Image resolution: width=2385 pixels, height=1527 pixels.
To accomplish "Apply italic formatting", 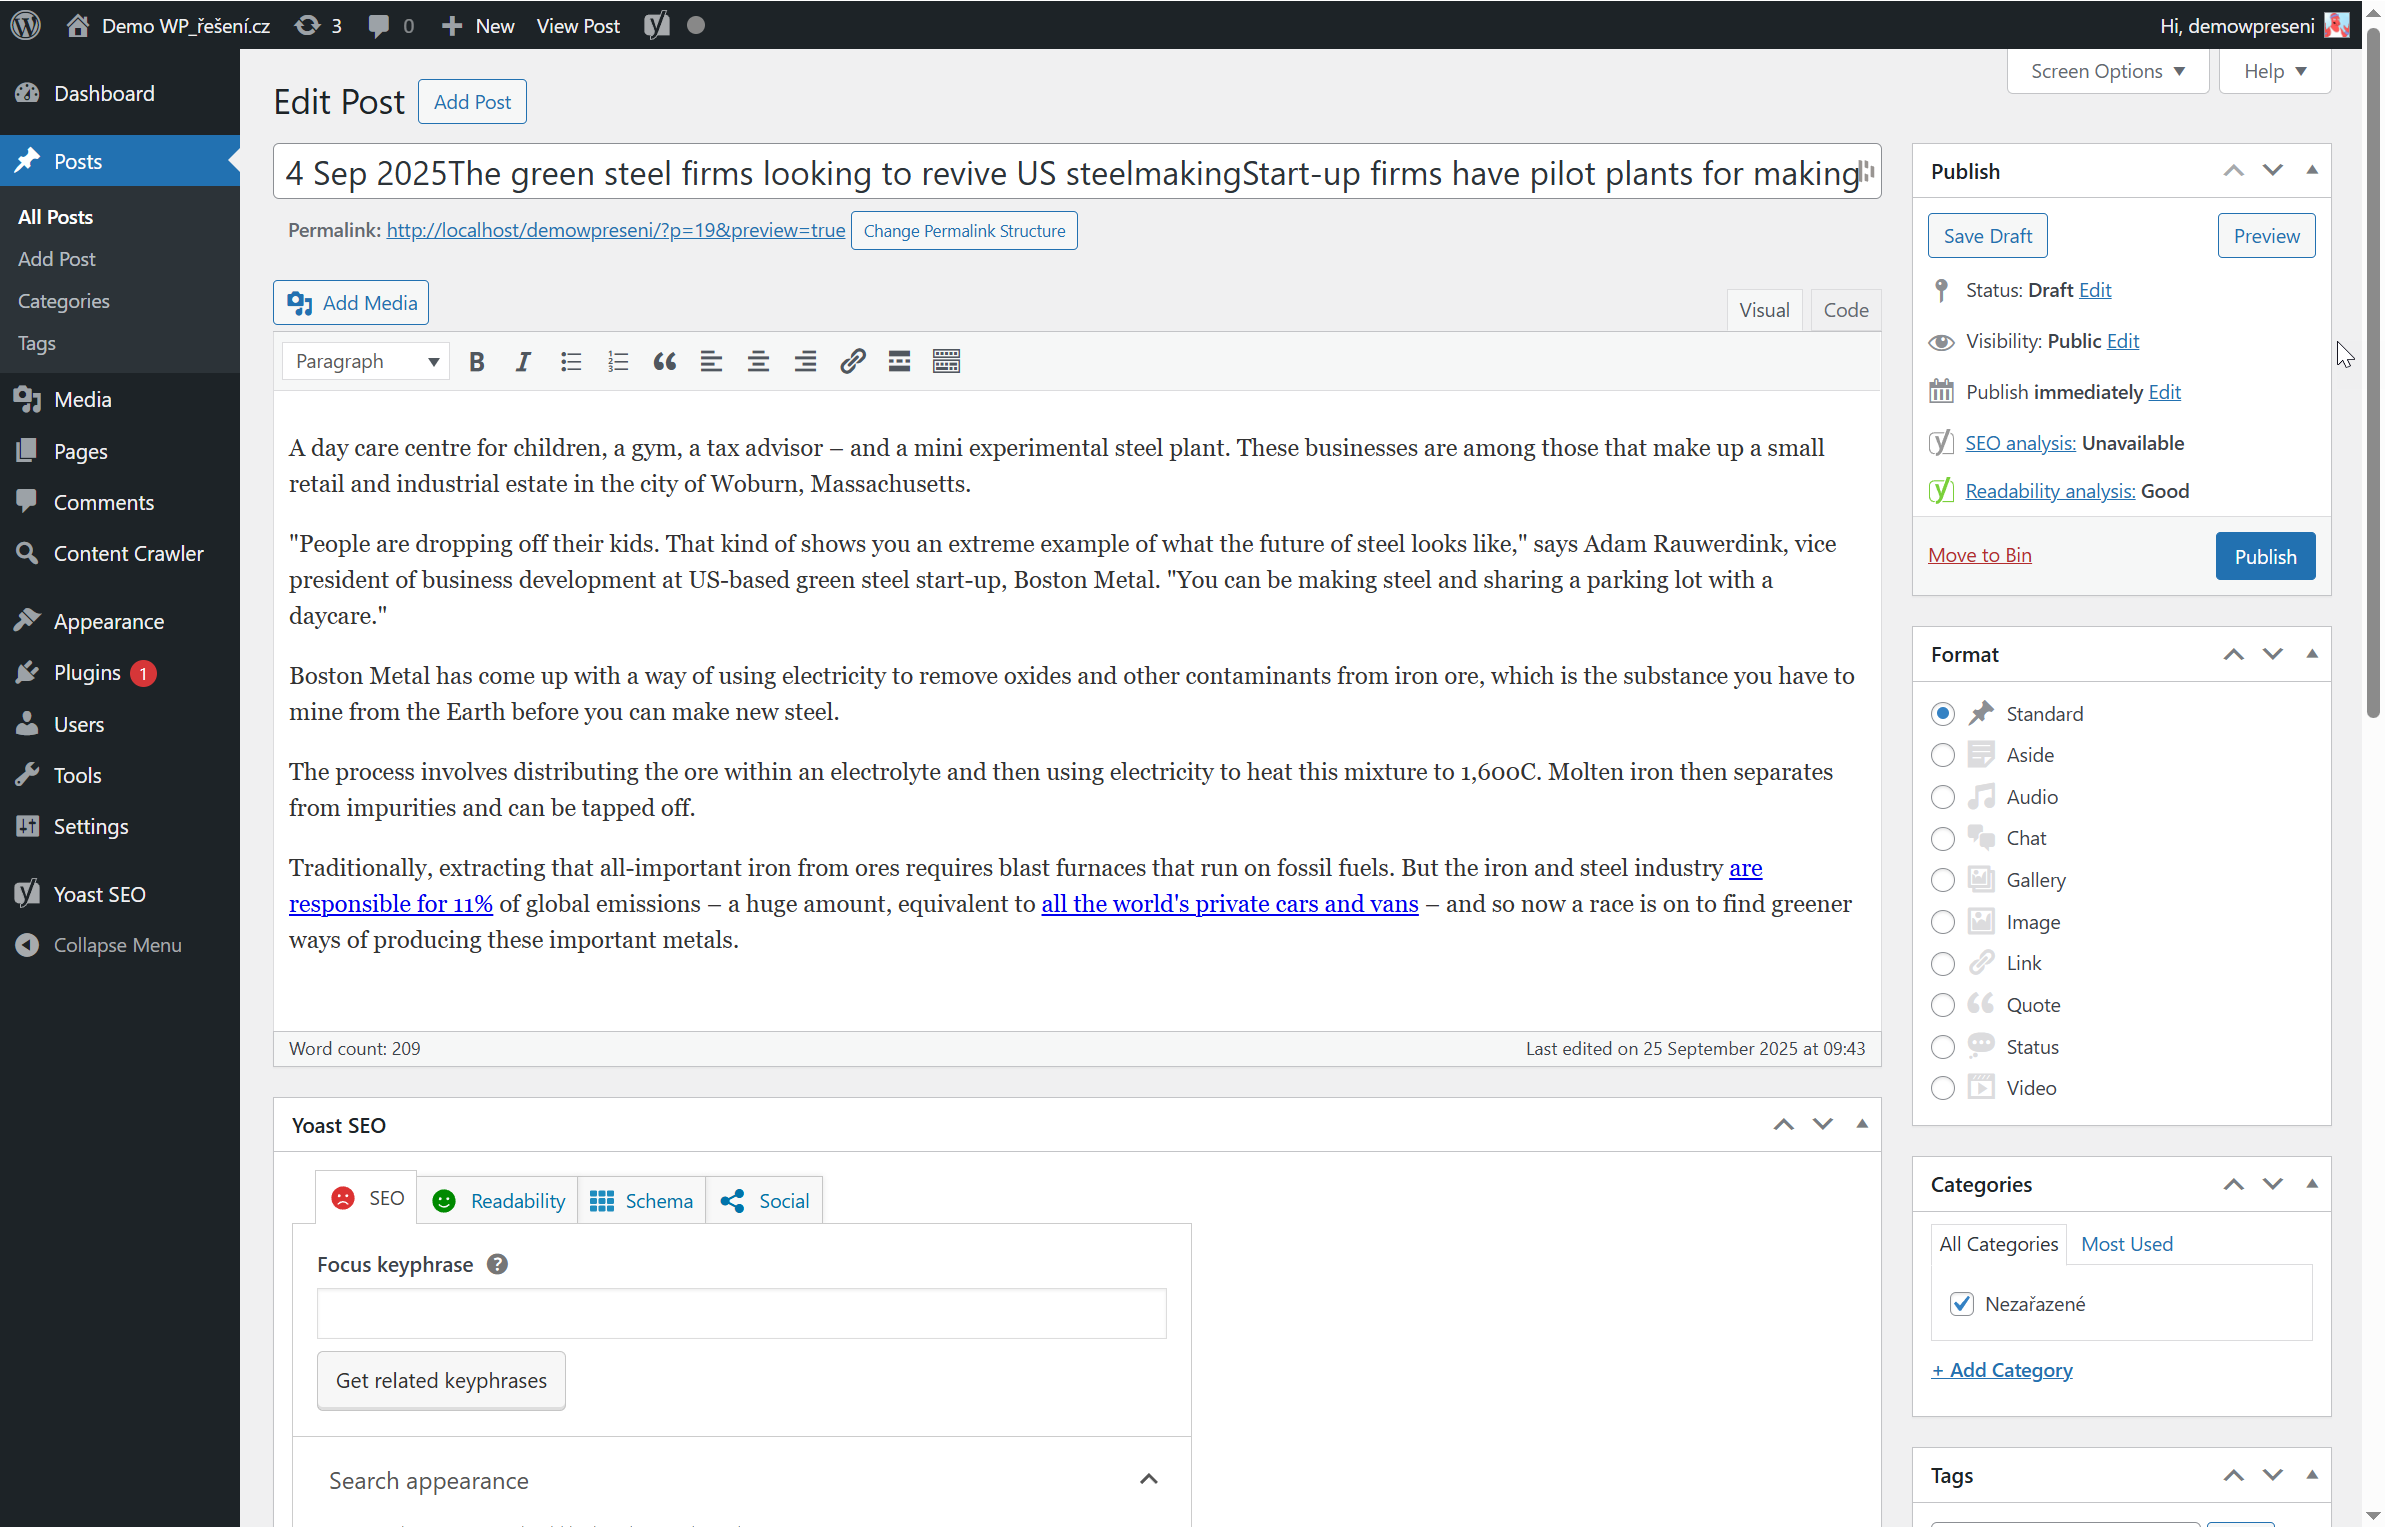I will click(x=523, y=362).
